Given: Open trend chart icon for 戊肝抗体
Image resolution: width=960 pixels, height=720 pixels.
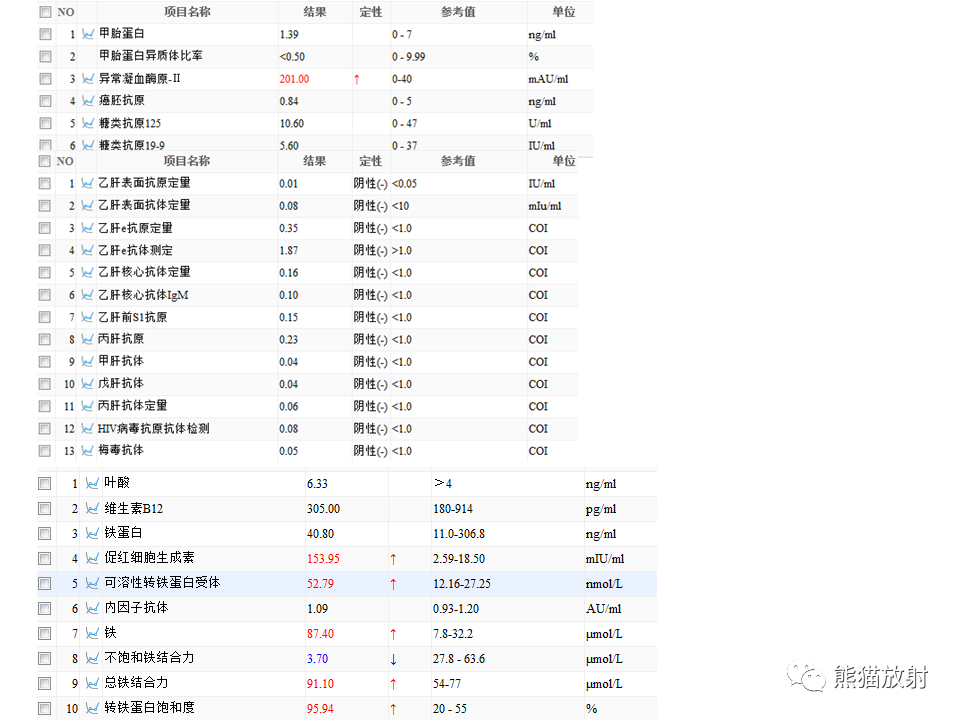Looking at the screenshot, I should click(88, 383).
